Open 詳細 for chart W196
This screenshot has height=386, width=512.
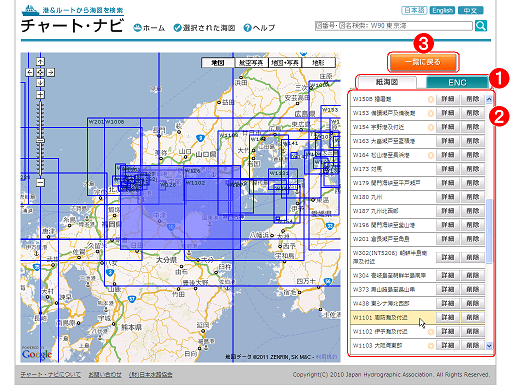click(448, 225)
